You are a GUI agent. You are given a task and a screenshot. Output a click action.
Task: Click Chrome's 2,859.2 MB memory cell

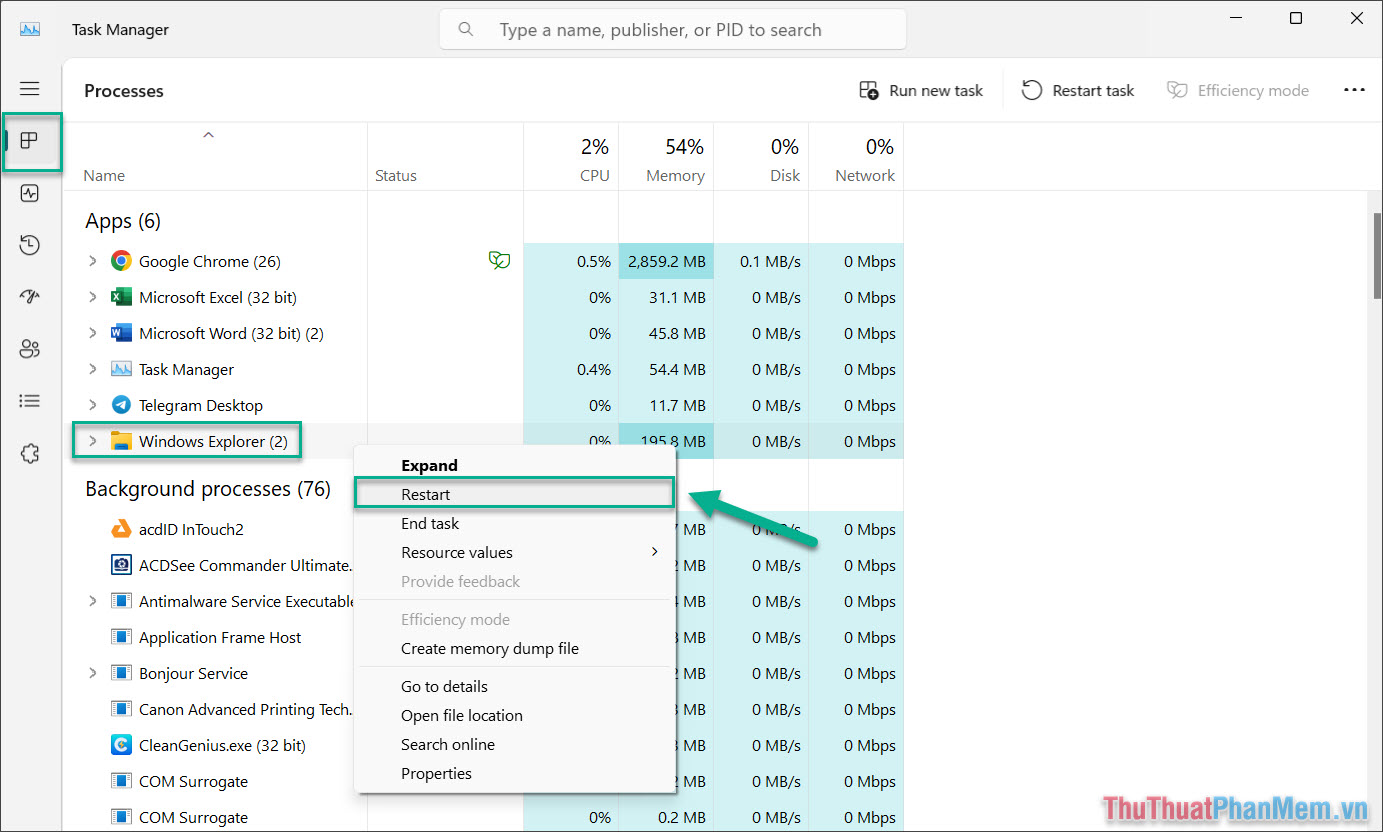click(x=666, y=261)
